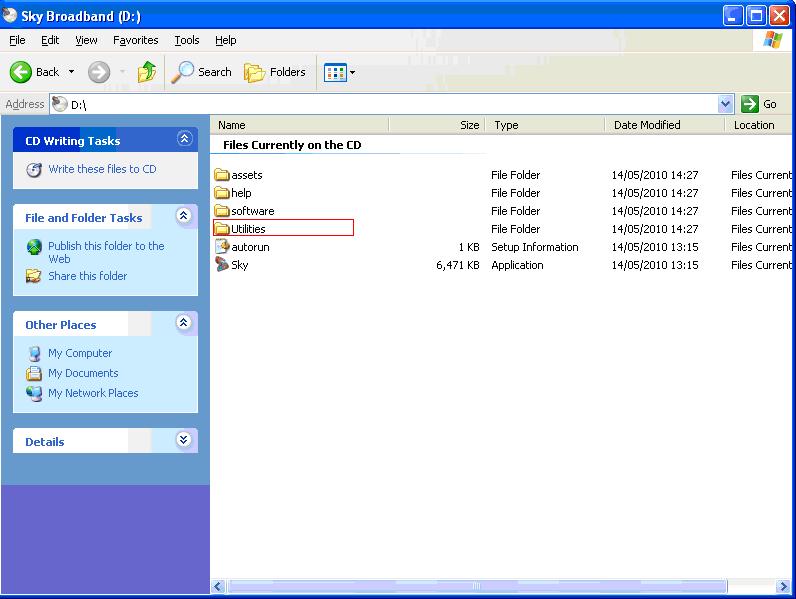The image size is (796, 599).
Task: Click the 'help' folder name
Action: click(241, 193)
